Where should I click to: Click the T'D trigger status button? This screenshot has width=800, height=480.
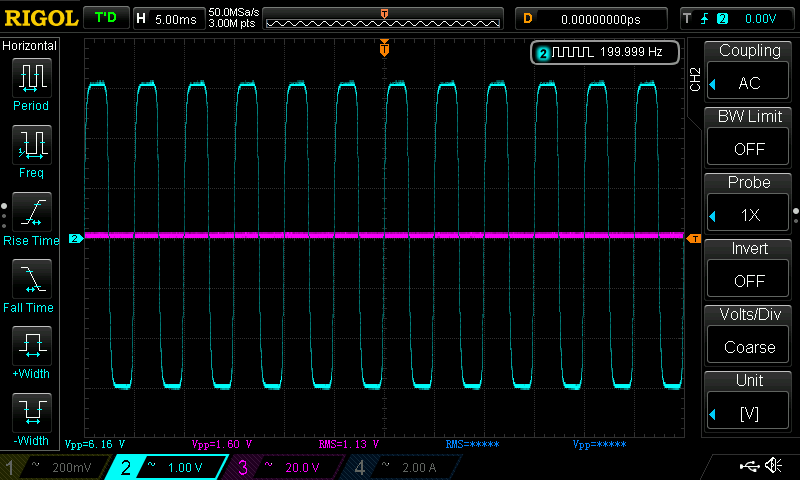106,18
